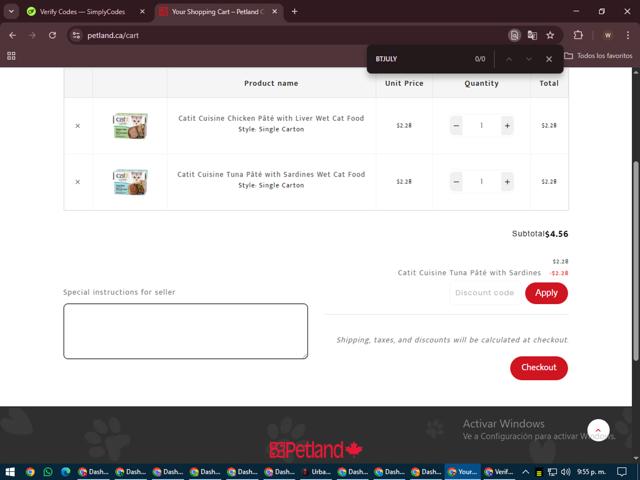Open the Verif... Chrome taskbar window
640x480 pixels.
coord(499,472)
